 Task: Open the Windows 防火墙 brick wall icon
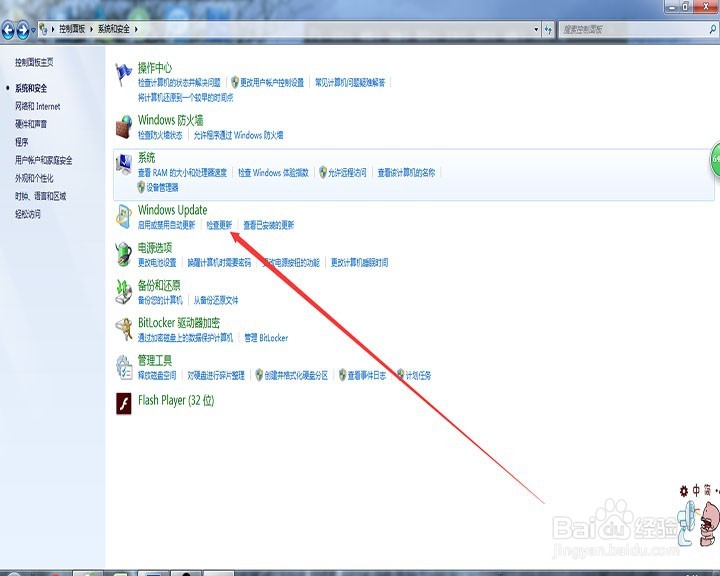(124, 127)
